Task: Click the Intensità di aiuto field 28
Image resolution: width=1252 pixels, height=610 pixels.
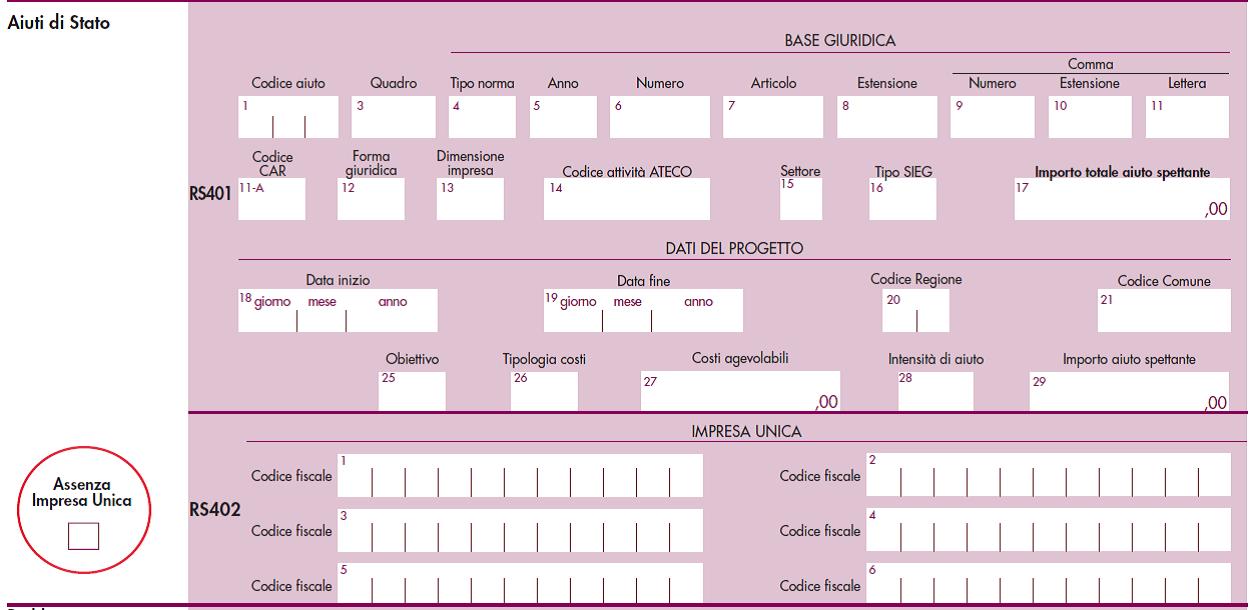Action: 935,392
